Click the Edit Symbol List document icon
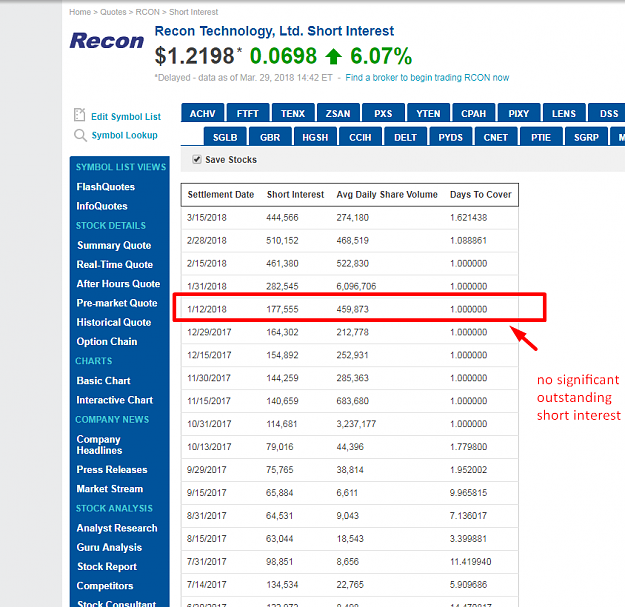 (x=80, y=115)
